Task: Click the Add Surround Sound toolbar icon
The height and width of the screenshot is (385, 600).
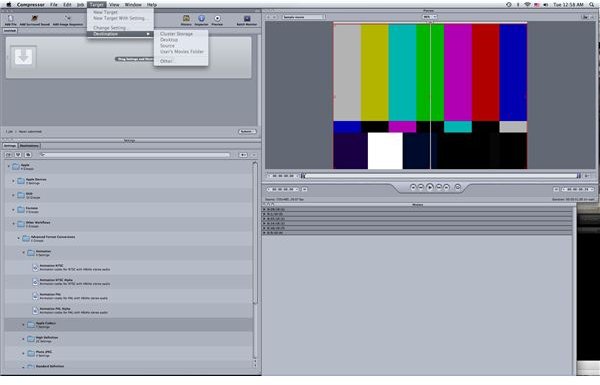Action: [x=34, y=19]
